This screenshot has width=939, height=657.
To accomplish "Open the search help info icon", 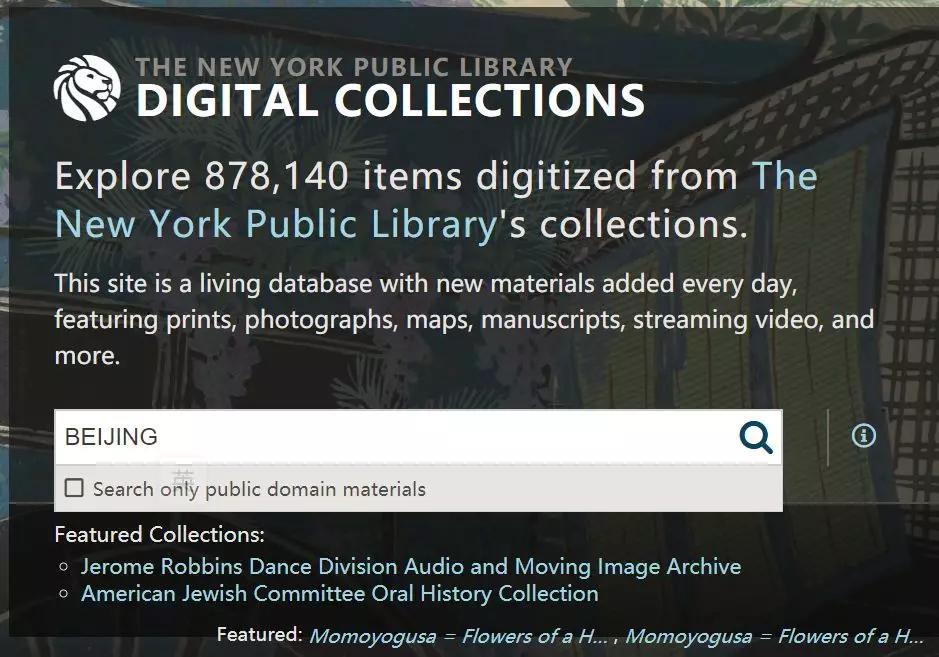I will point(863,435).
